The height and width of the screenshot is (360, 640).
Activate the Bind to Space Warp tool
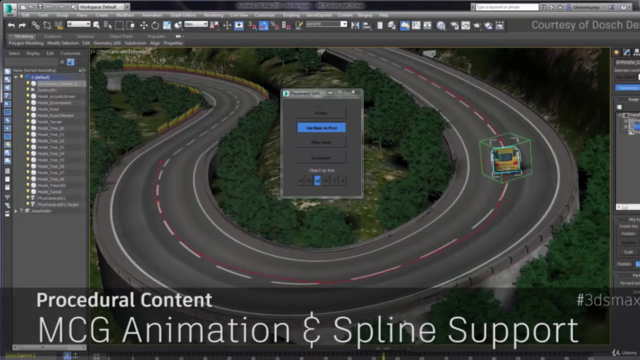point(58,26)
